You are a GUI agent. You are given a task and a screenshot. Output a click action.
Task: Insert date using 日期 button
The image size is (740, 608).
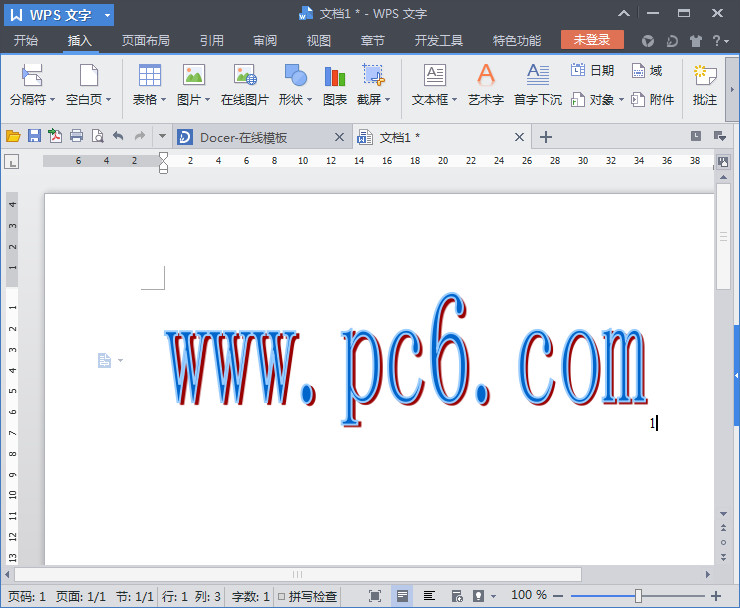[x=592, y=71]
